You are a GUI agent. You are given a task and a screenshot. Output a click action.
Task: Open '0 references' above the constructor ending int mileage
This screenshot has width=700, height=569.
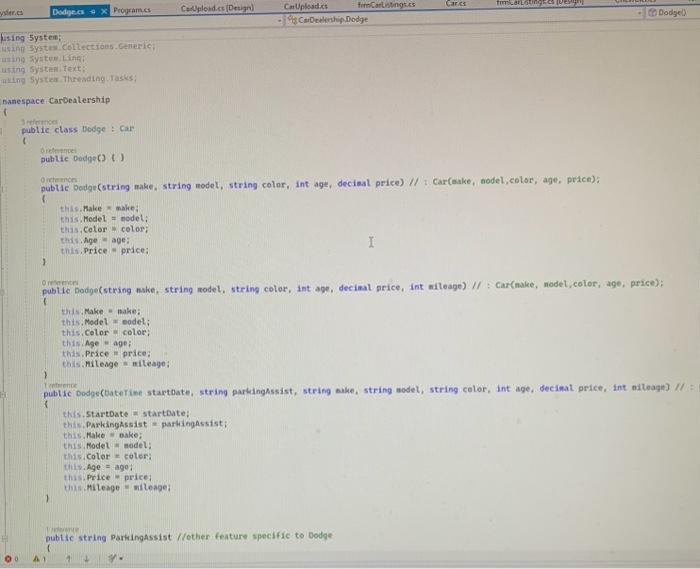pos(60,282)
